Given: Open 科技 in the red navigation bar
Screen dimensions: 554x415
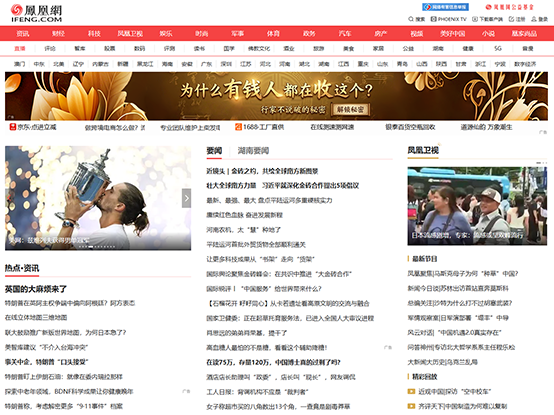Looking at the screenshot, I should (x=94, y=34).
